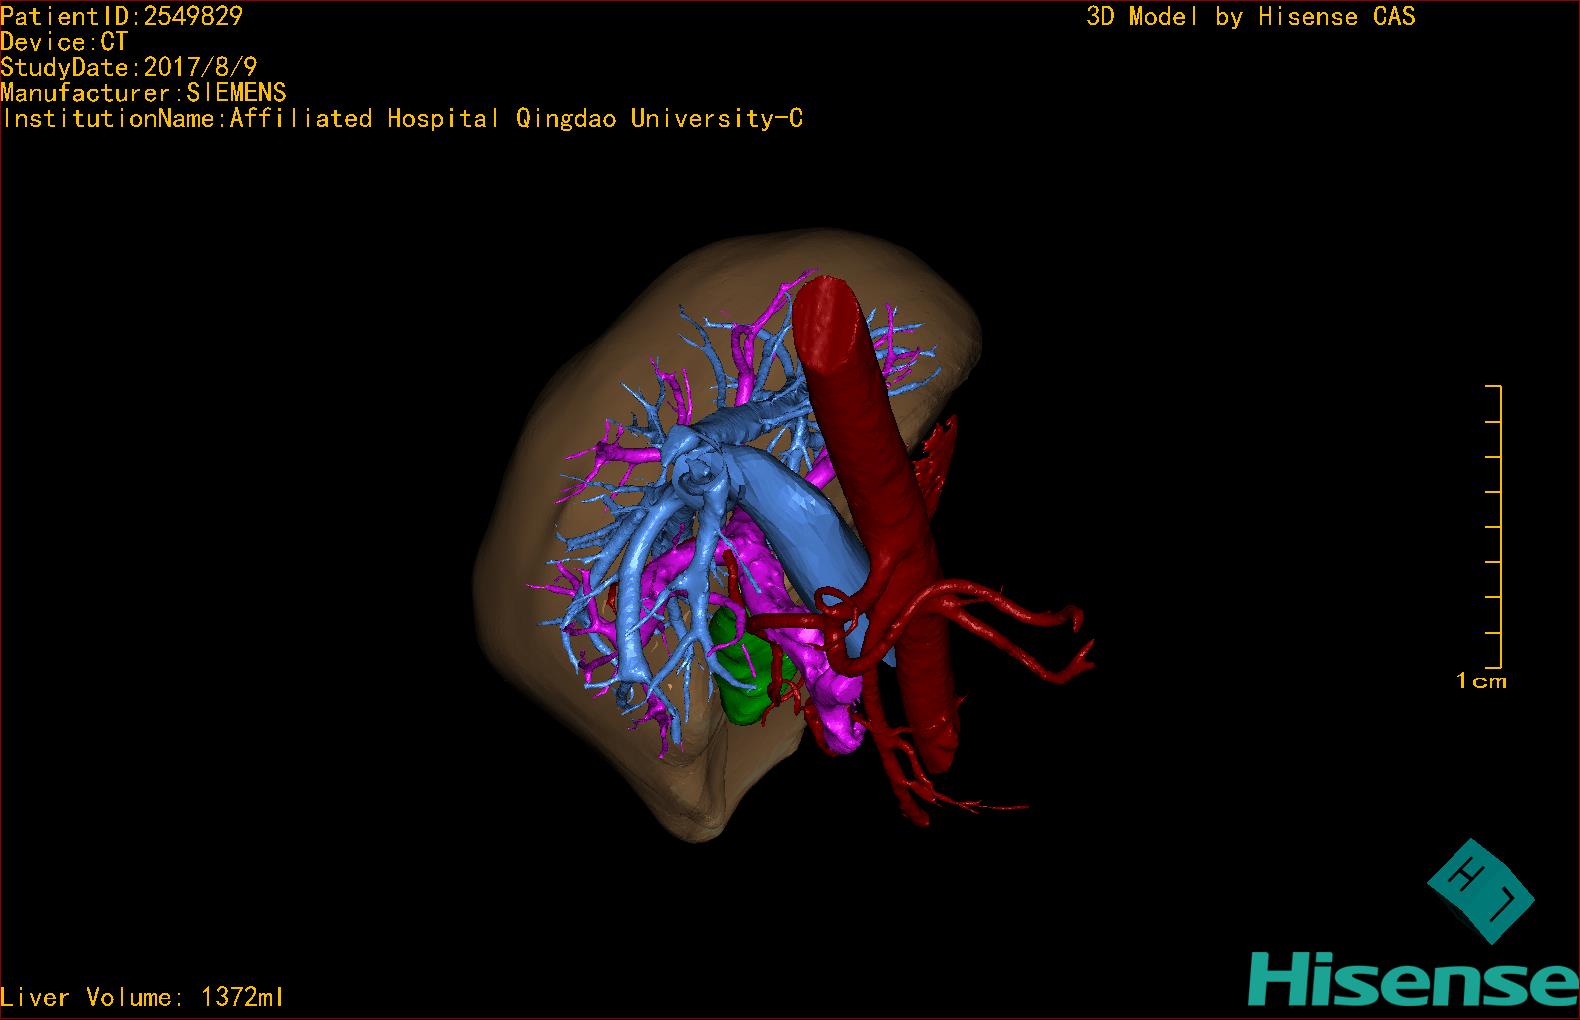The height and width of the screenshot is (1020, 1580).
Task: Click the yellow vertical scale ruler
Action: tap(1494, 526)
